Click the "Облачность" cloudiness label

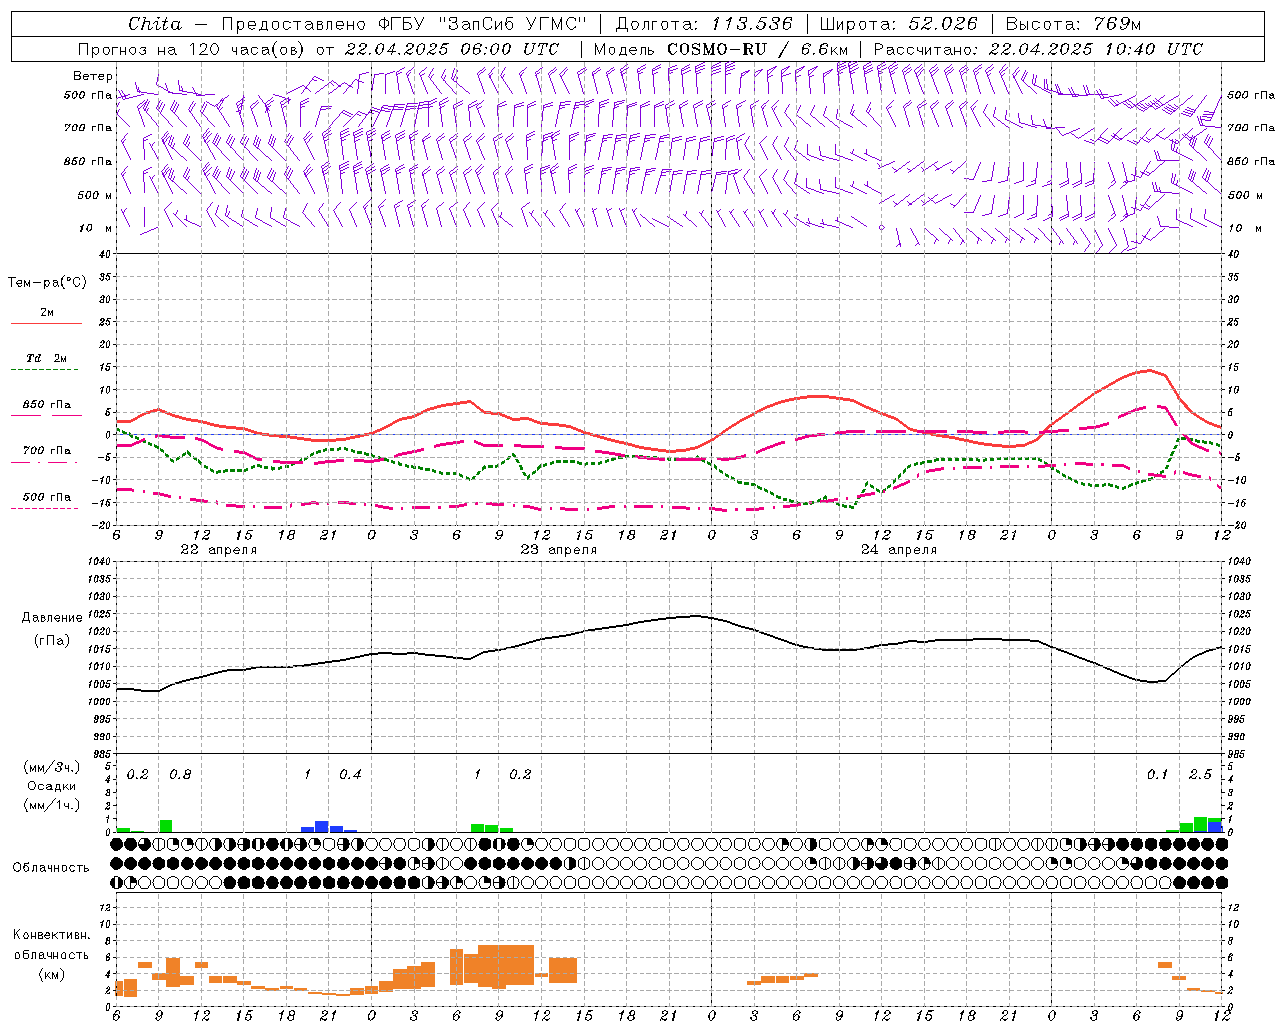51,867
